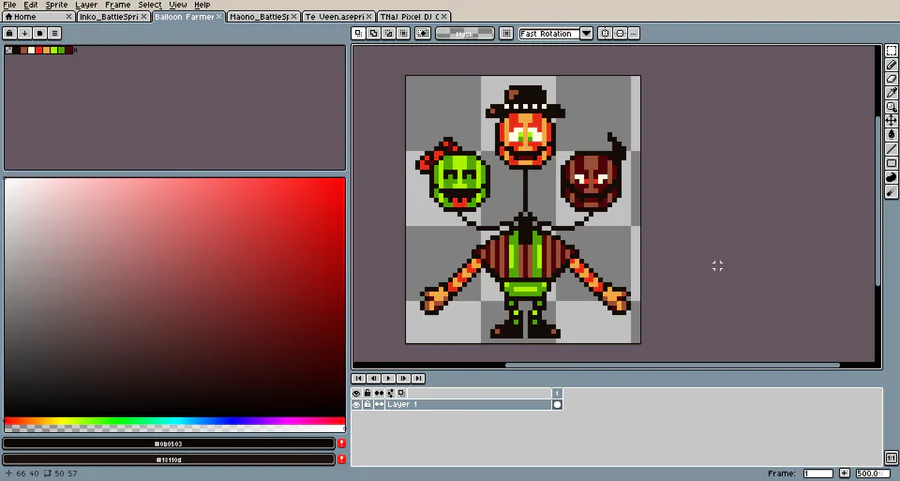Open the File menu
Screen dimensions: 900x481
[x=10, y=5]
